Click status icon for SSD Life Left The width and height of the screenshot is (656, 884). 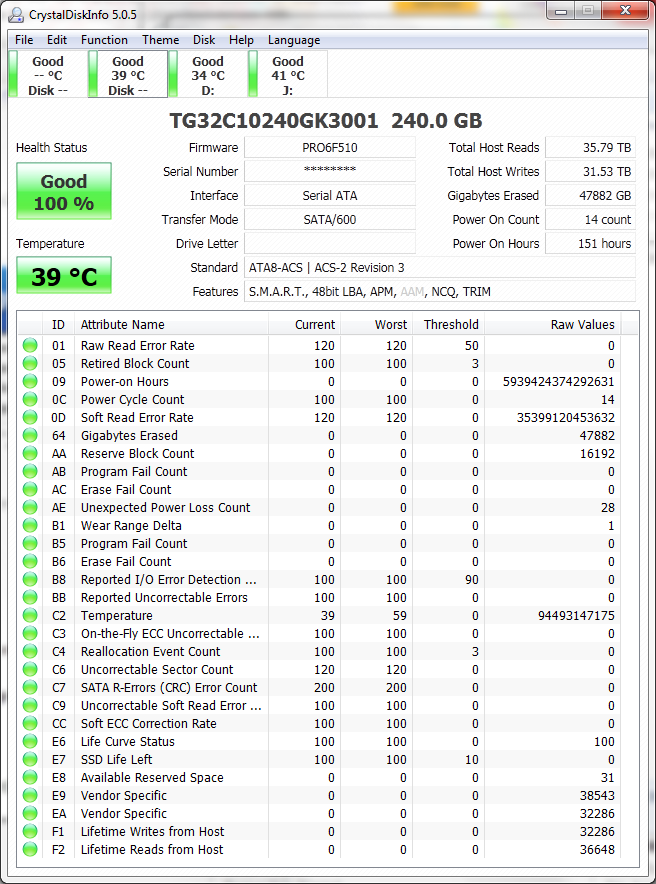click(31, 760)
